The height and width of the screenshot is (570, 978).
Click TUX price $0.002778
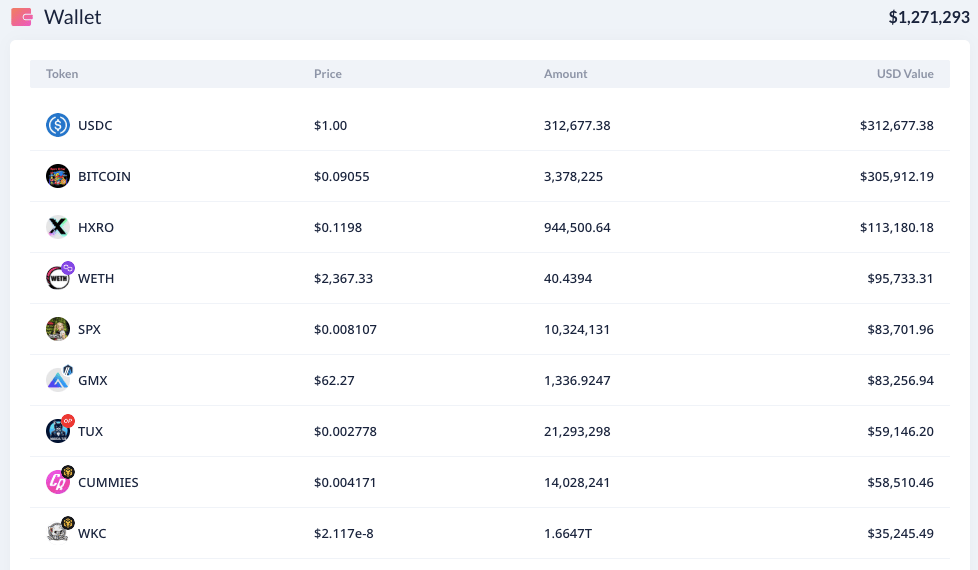(345, 432)
